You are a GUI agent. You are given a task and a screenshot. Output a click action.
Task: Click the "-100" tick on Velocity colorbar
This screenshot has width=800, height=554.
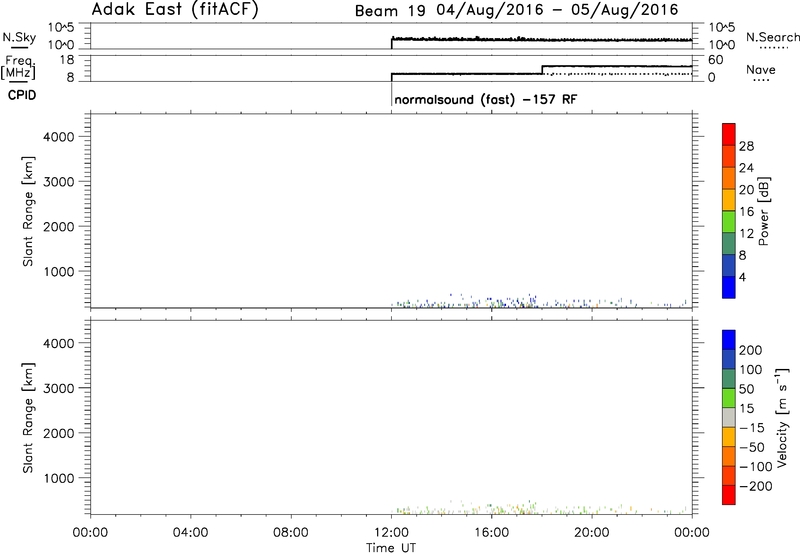click(756, 467)
